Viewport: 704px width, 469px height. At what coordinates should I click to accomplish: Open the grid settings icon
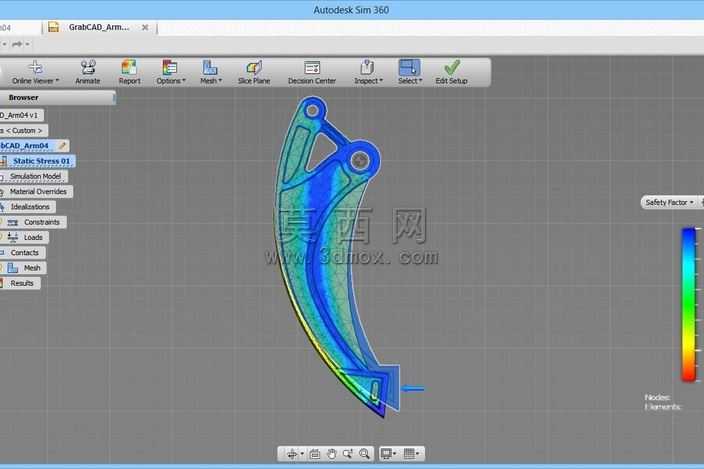click(x=409, y=454)
